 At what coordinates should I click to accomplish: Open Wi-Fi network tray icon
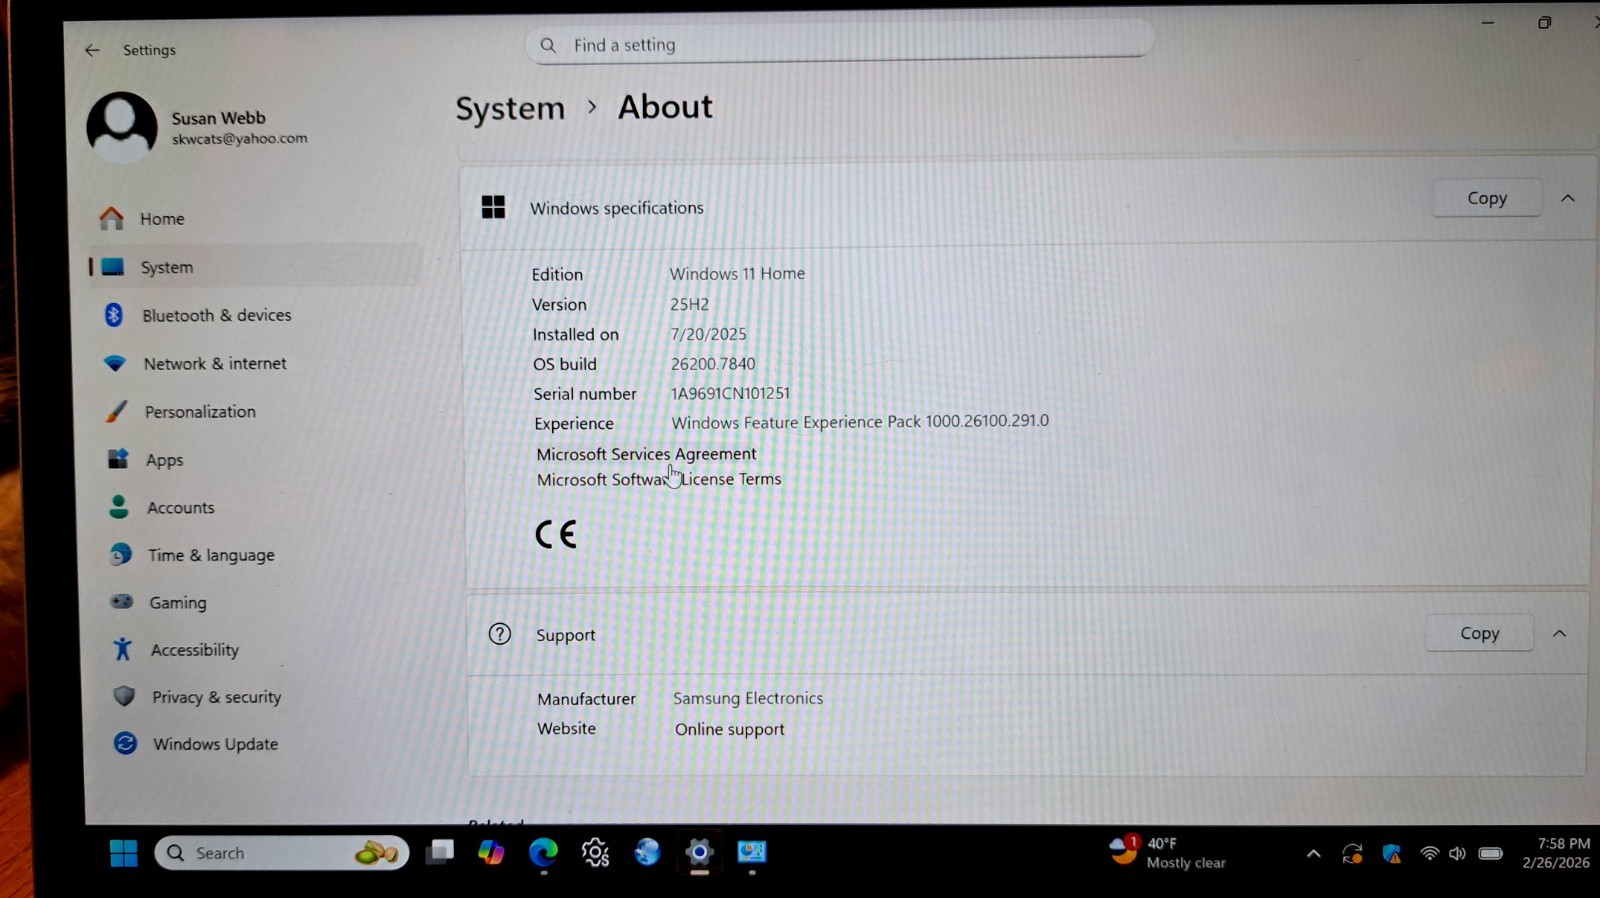click(x=1429, y=853)
